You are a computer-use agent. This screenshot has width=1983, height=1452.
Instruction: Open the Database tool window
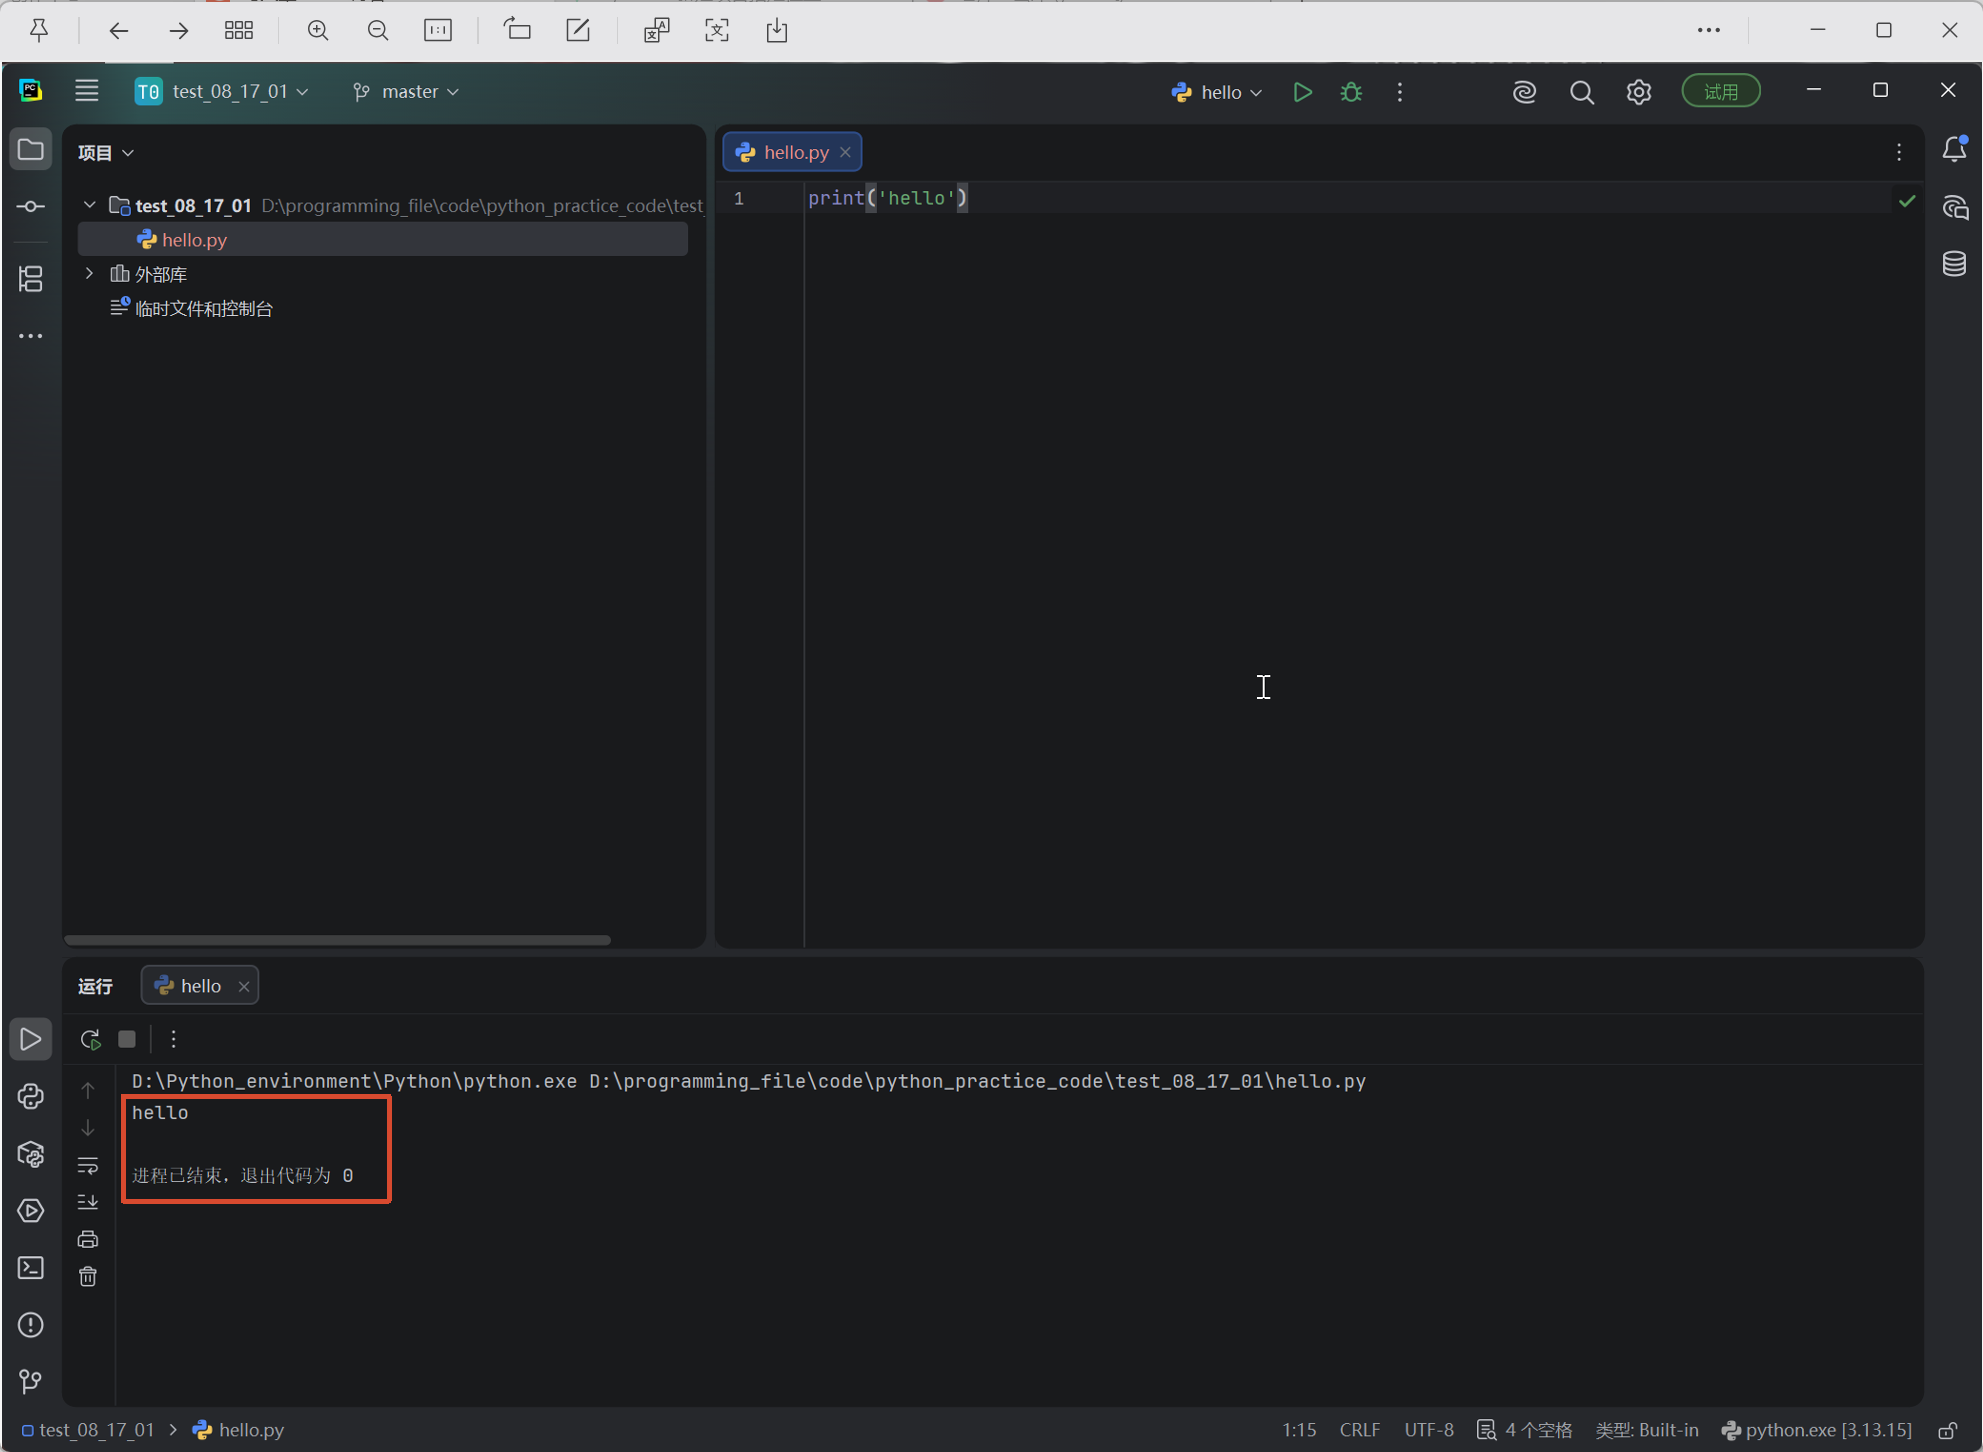pyautogui.click(x=1954, y=264)
